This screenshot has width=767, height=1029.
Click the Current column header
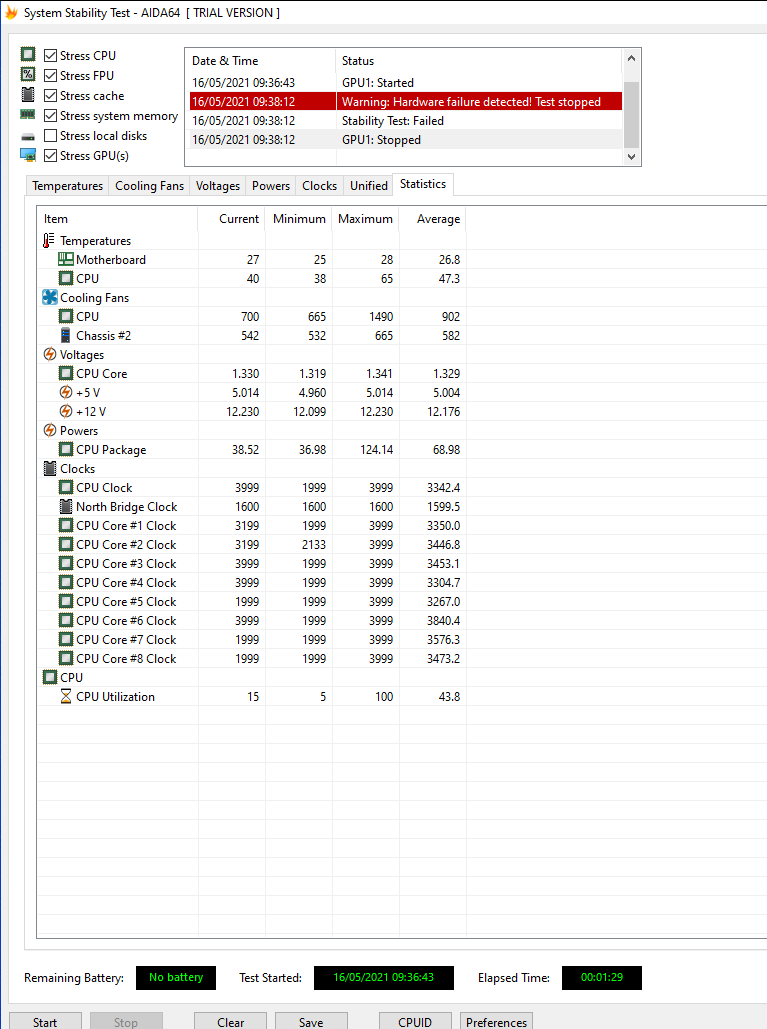[x=232, y=219]
